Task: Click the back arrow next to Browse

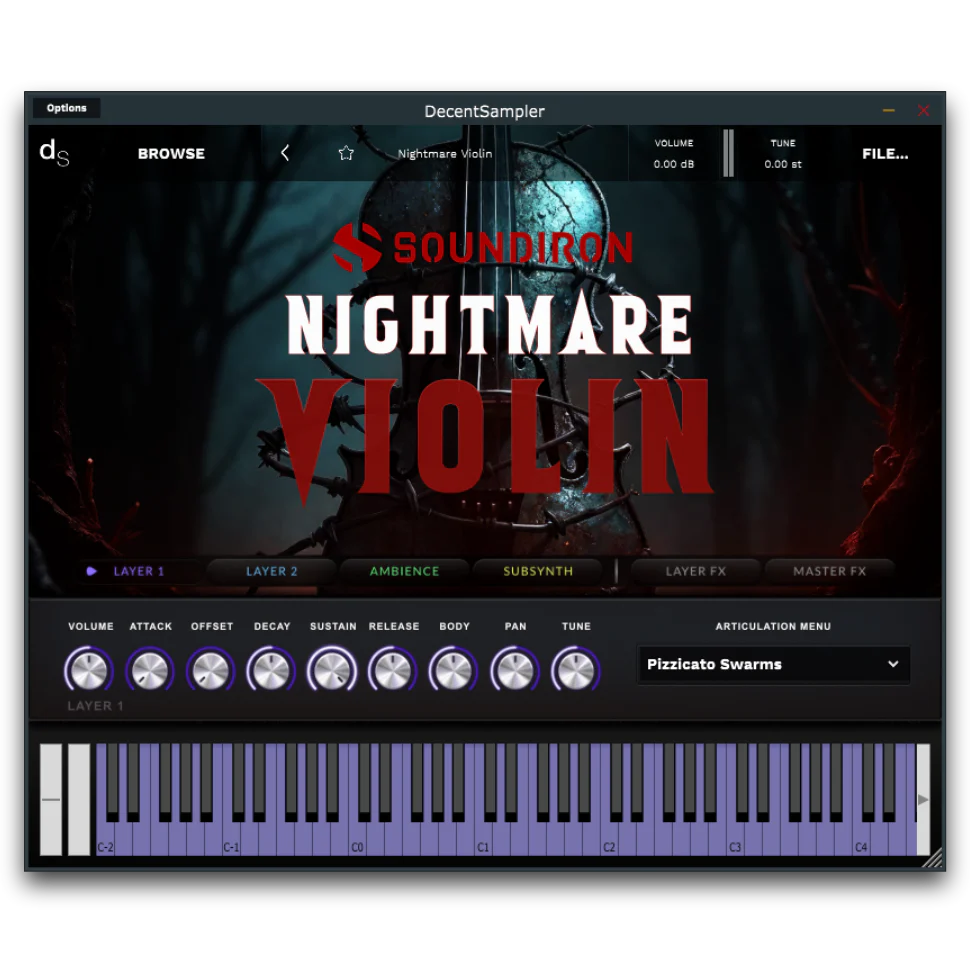Action: [x=285, y=153]
